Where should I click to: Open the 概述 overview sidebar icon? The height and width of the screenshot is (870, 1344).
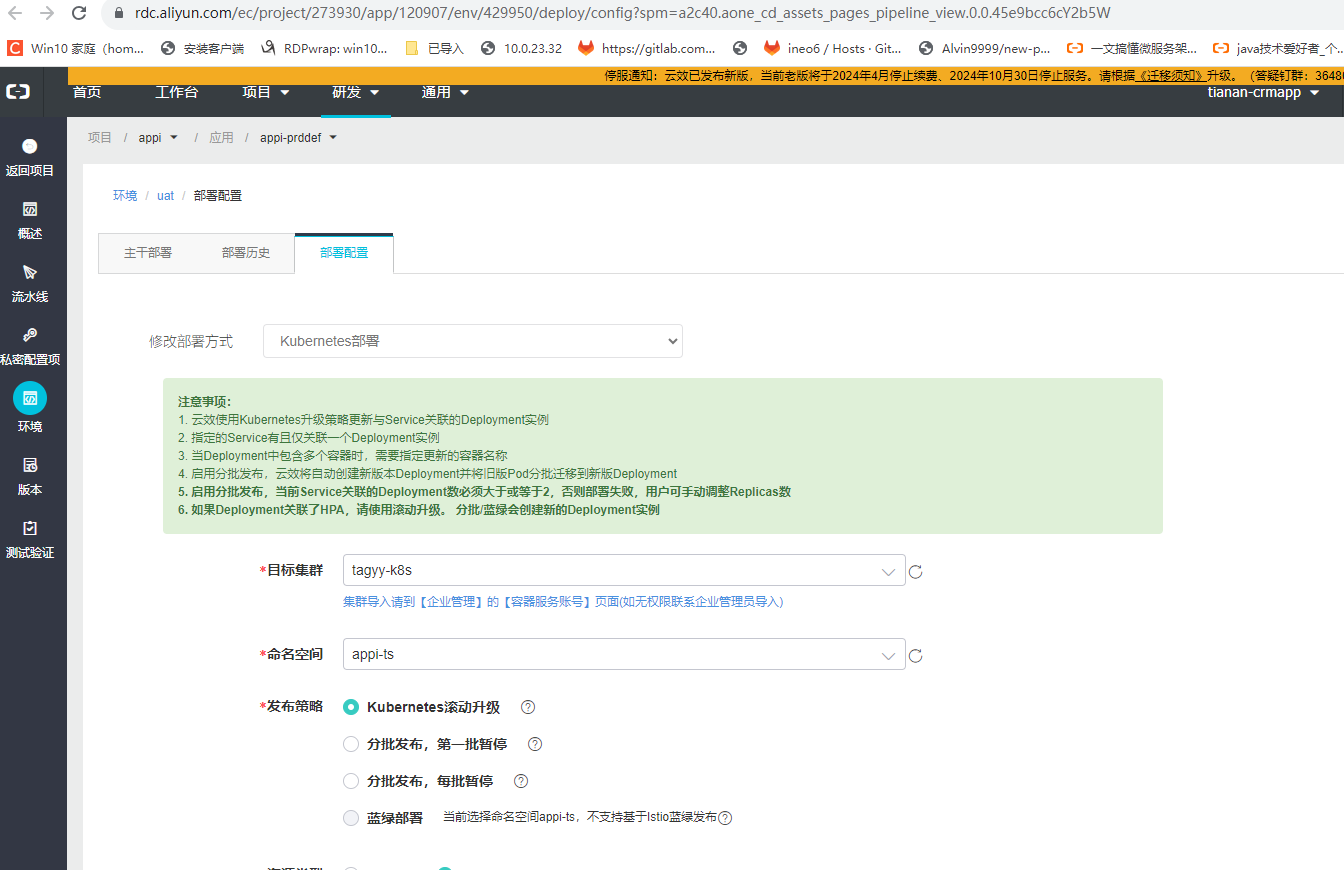30,209
